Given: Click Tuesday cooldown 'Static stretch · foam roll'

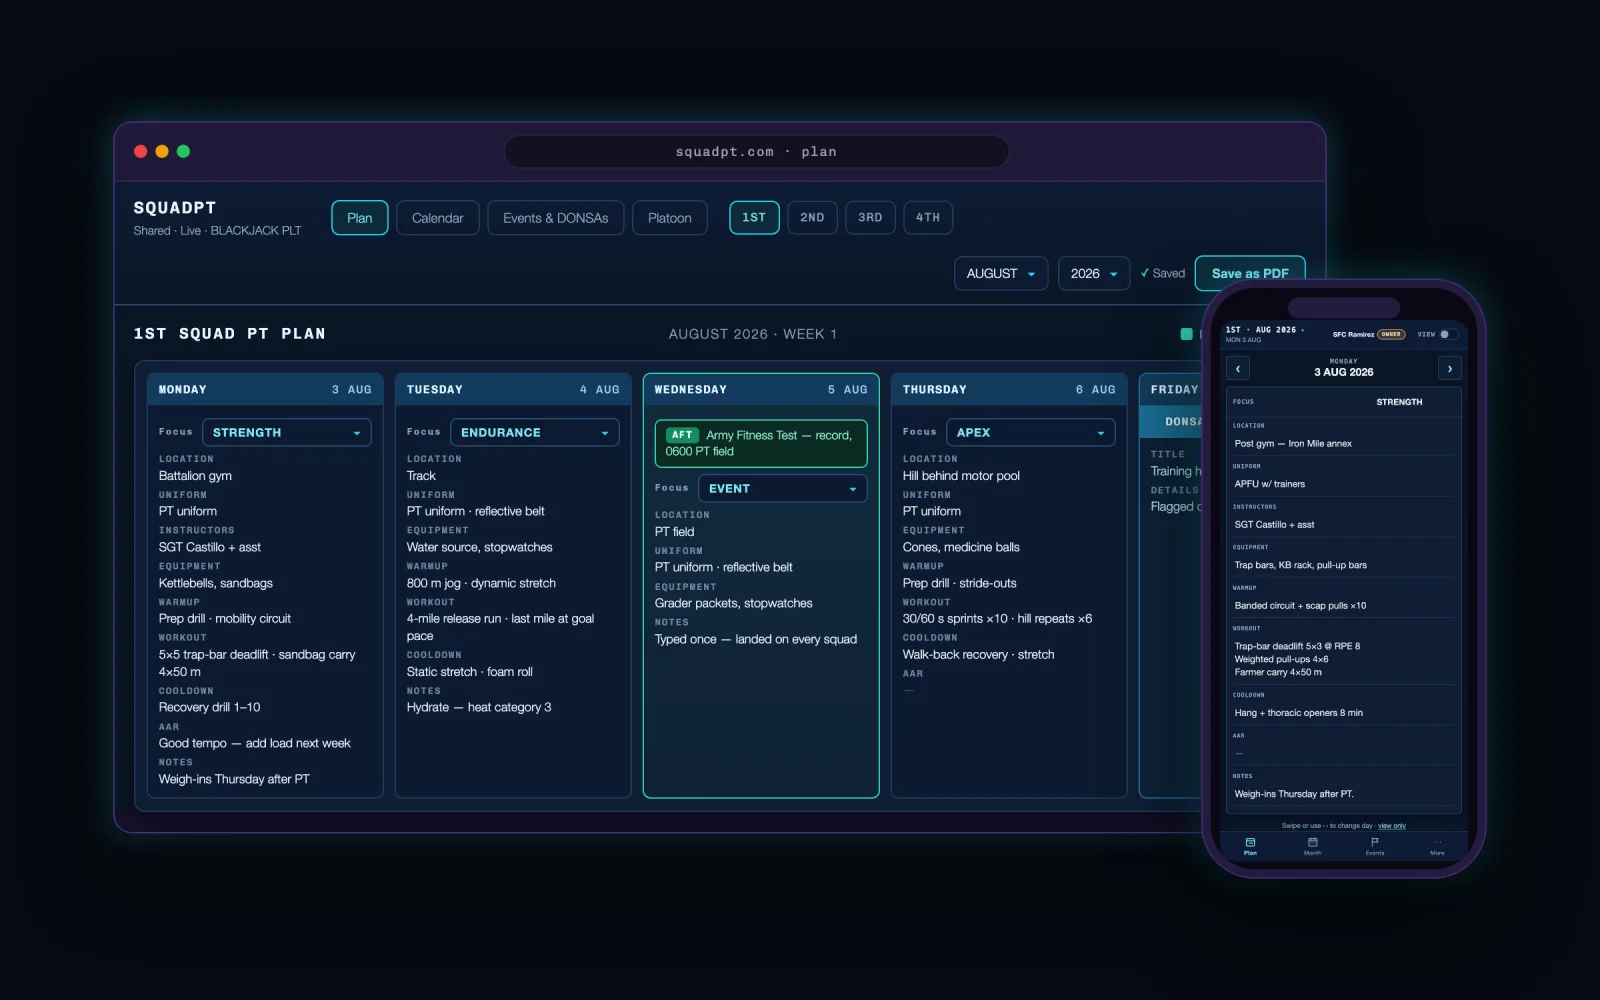Looking at the screenshot, I should [x=470, y=672].
